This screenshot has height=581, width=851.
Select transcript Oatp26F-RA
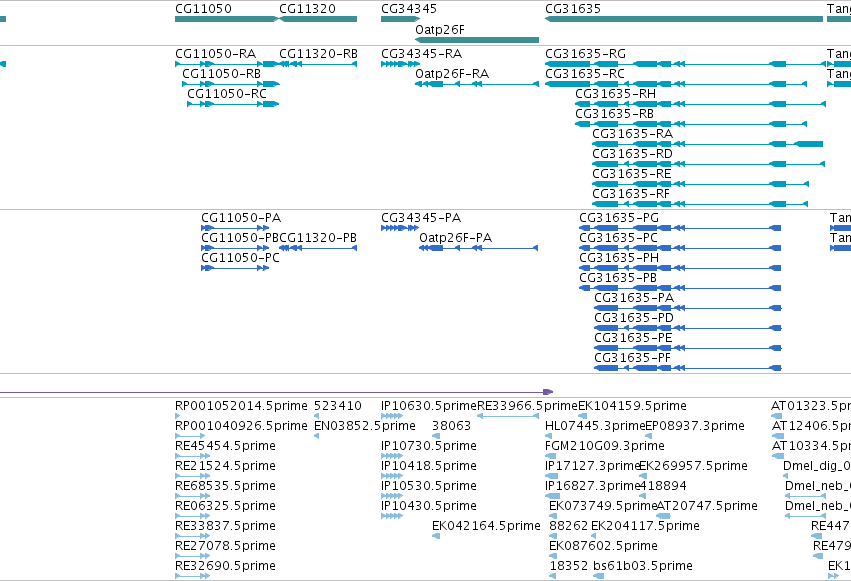coord(452,74)
